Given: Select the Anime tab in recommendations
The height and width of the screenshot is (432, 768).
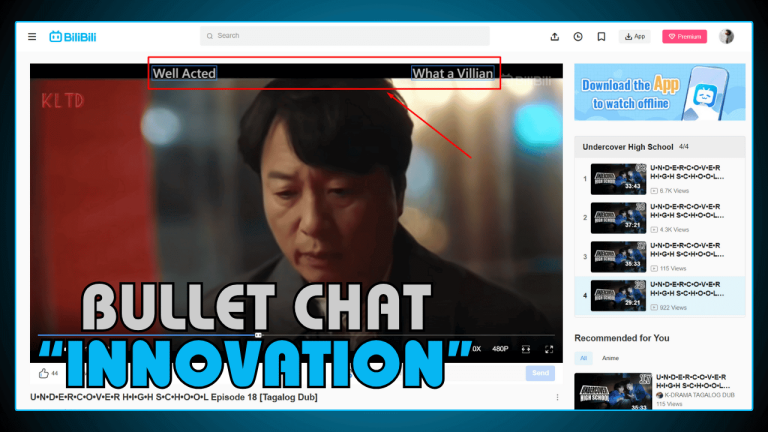Looking at the screenshot, I should click(610, 357).
